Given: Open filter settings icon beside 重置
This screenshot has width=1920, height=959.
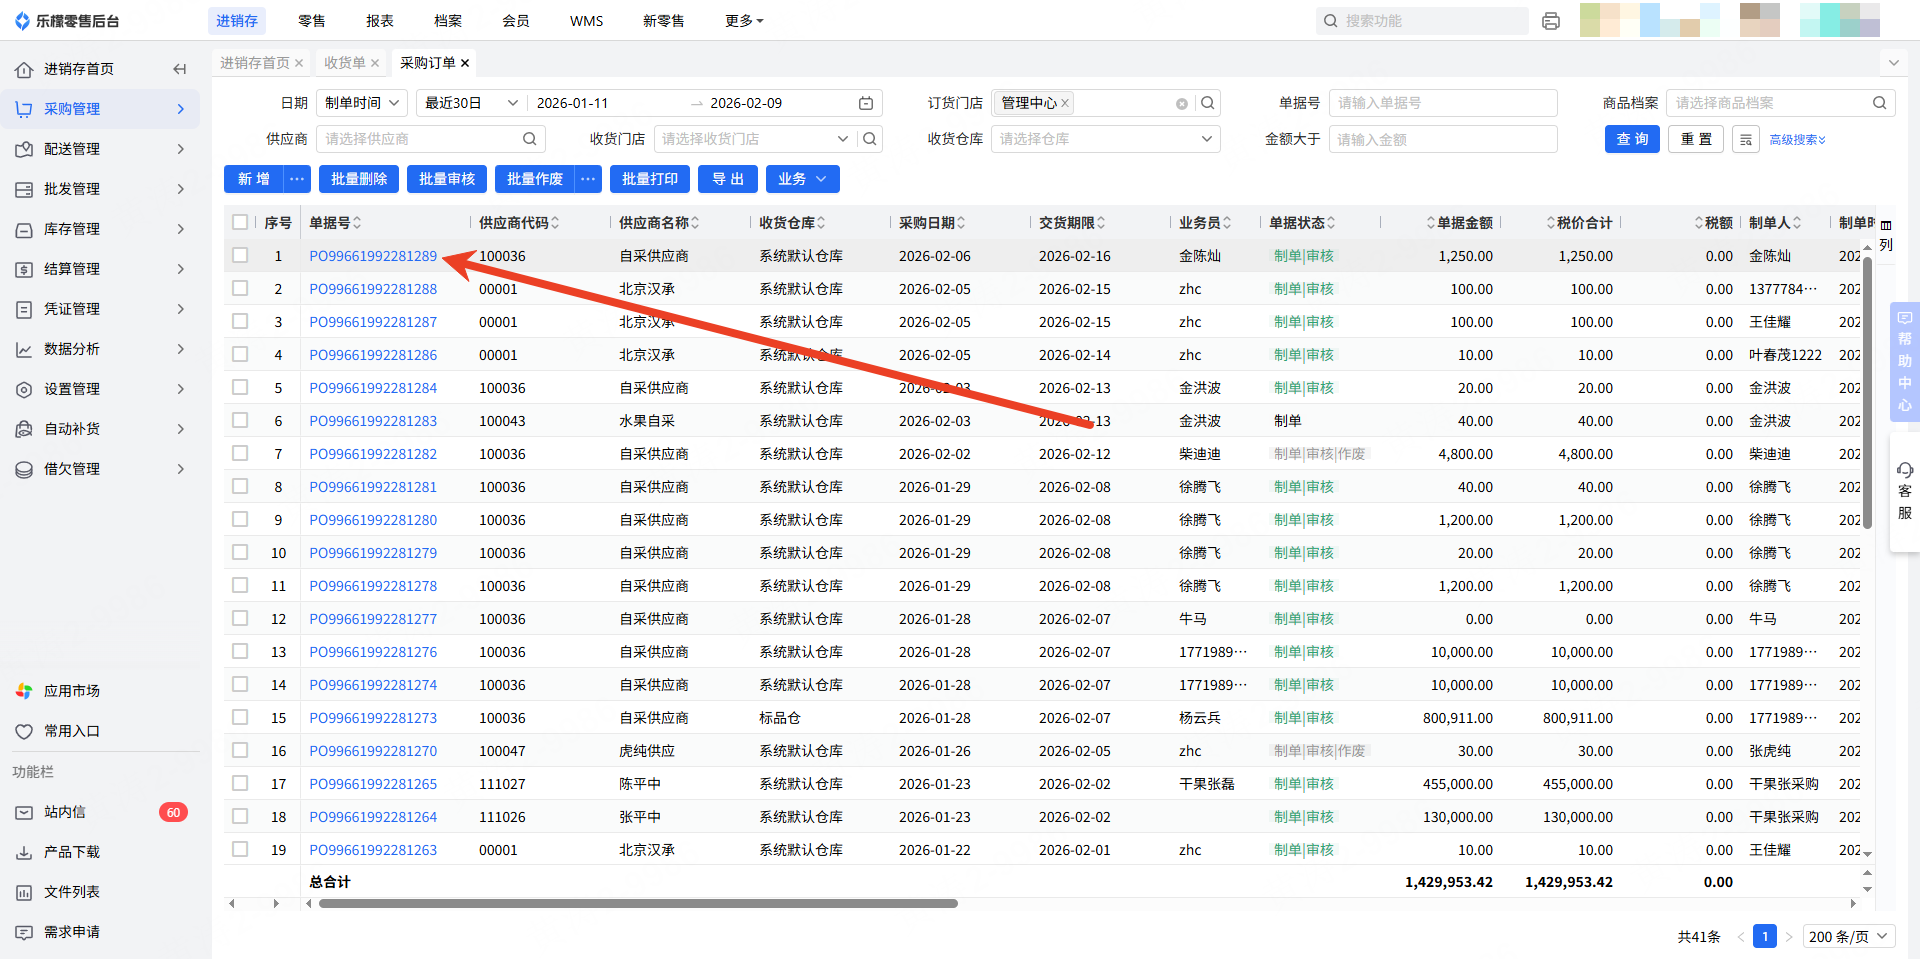Looking at the screenshot, I should pos(1746,139).
